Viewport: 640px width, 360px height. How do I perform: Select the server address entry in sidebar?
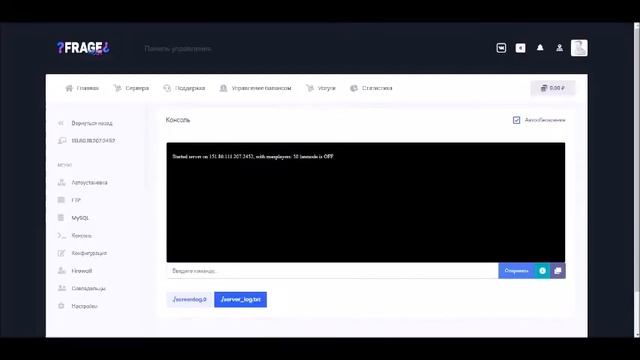(x=87, y=141)
